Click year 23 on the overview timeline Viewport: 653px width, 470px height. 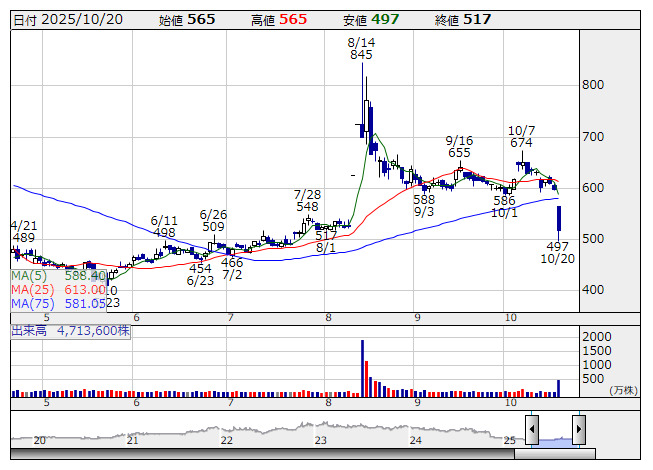[x=320, y=440]
